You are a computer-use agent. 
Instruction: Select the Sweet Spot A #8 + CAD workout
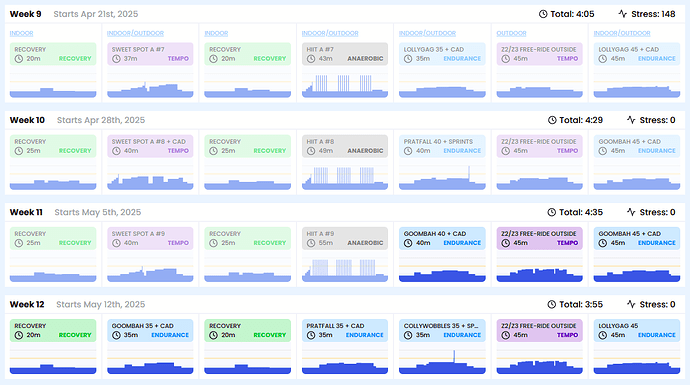(x=150, y=146)
